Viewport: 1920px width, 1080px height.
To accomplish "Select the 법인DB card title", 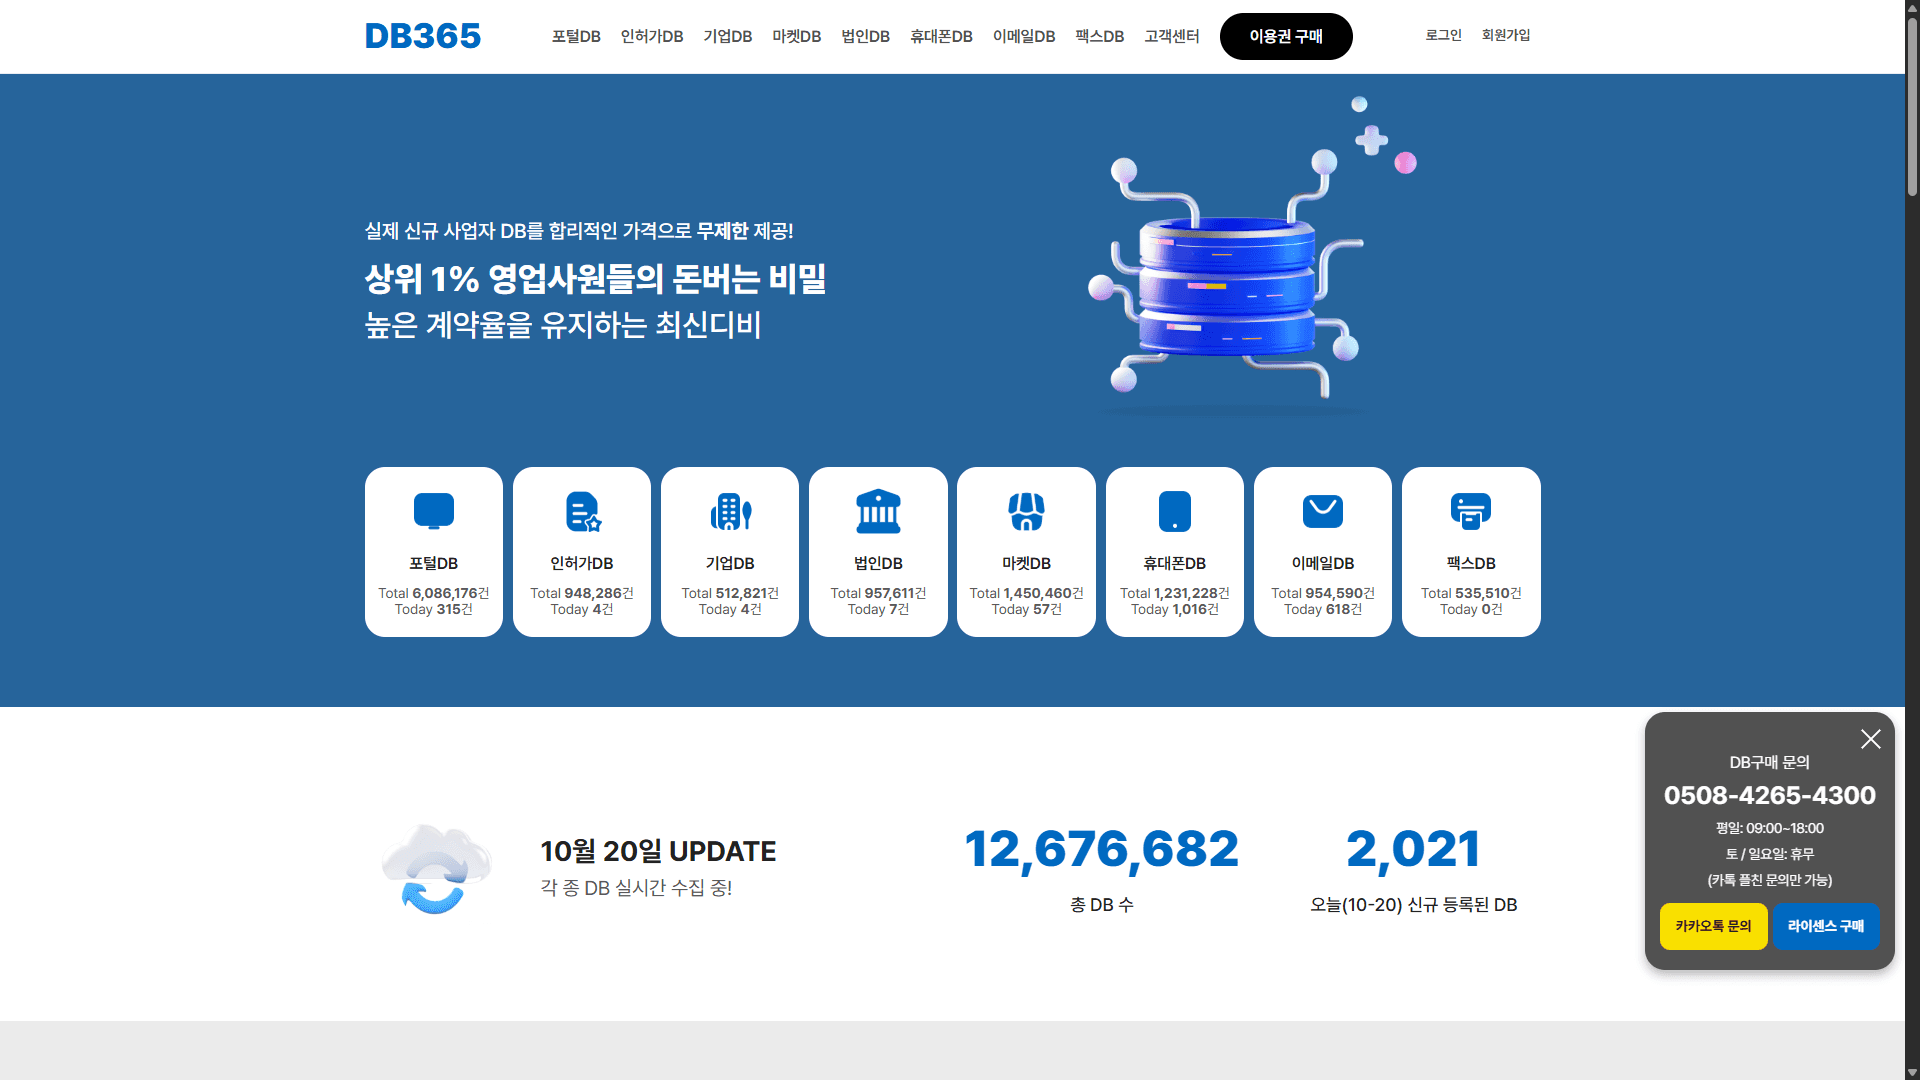I will pos(878,563).
